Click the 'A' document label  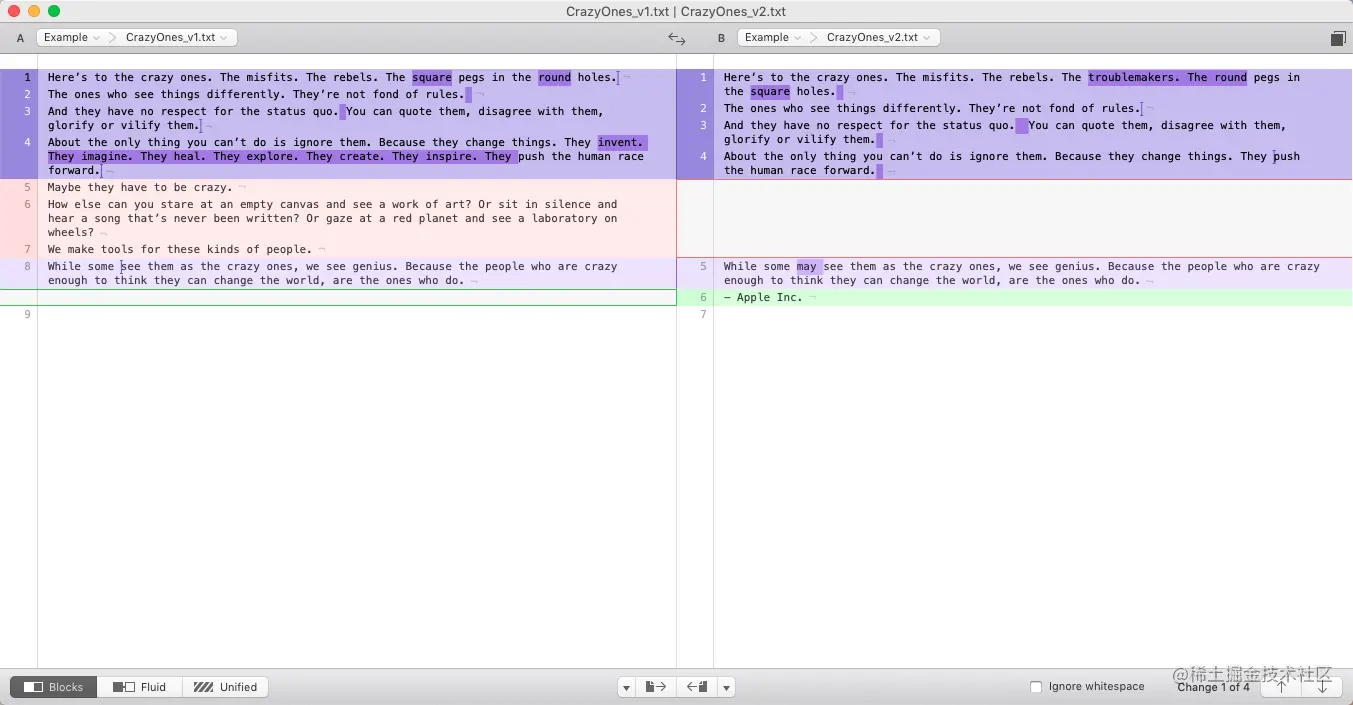coord(20,39)
